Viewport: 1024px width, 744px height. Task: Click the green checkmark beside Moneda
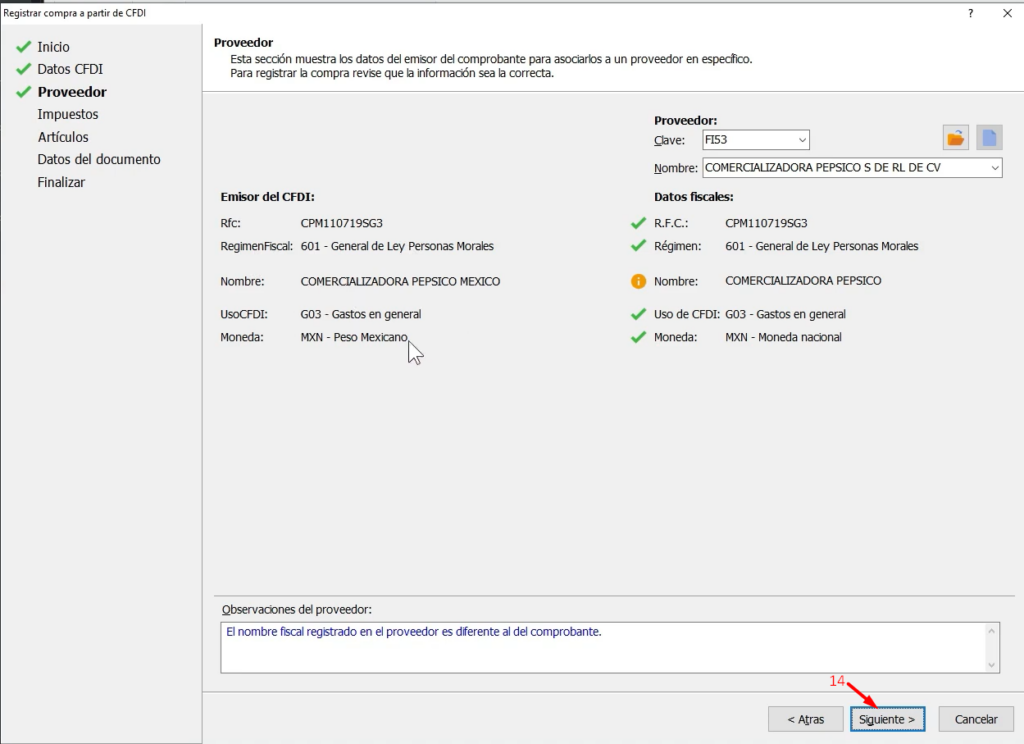click(638, 337)
